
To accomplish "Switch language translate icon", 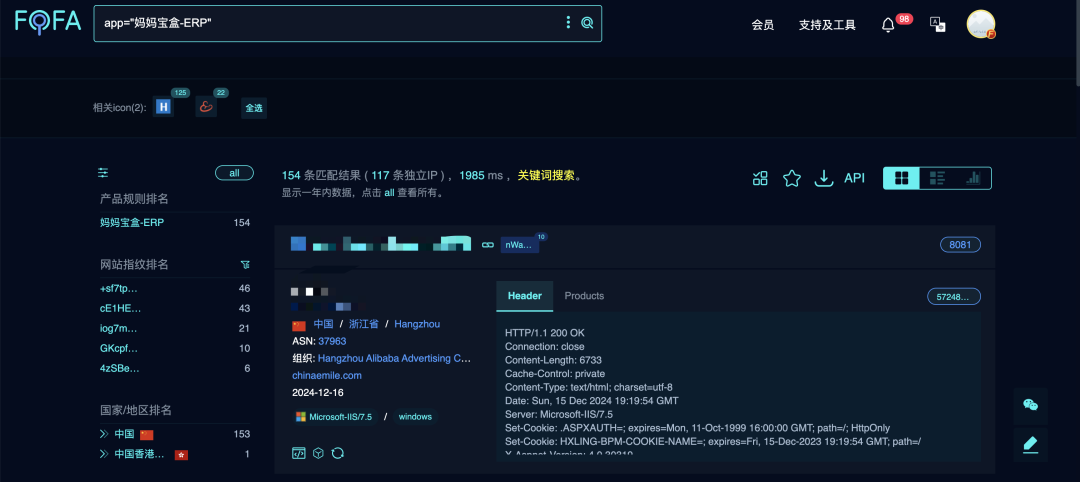I will click(938, 25).
